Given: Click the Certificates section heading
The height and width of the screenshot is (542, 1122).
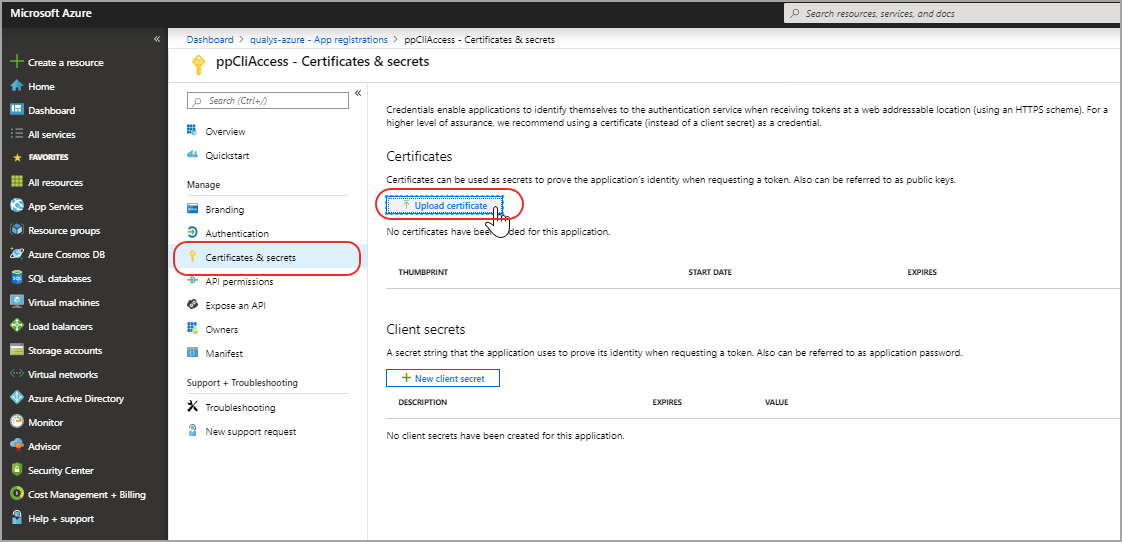Looking at the screenshot, I should click(x=419, y=156).
